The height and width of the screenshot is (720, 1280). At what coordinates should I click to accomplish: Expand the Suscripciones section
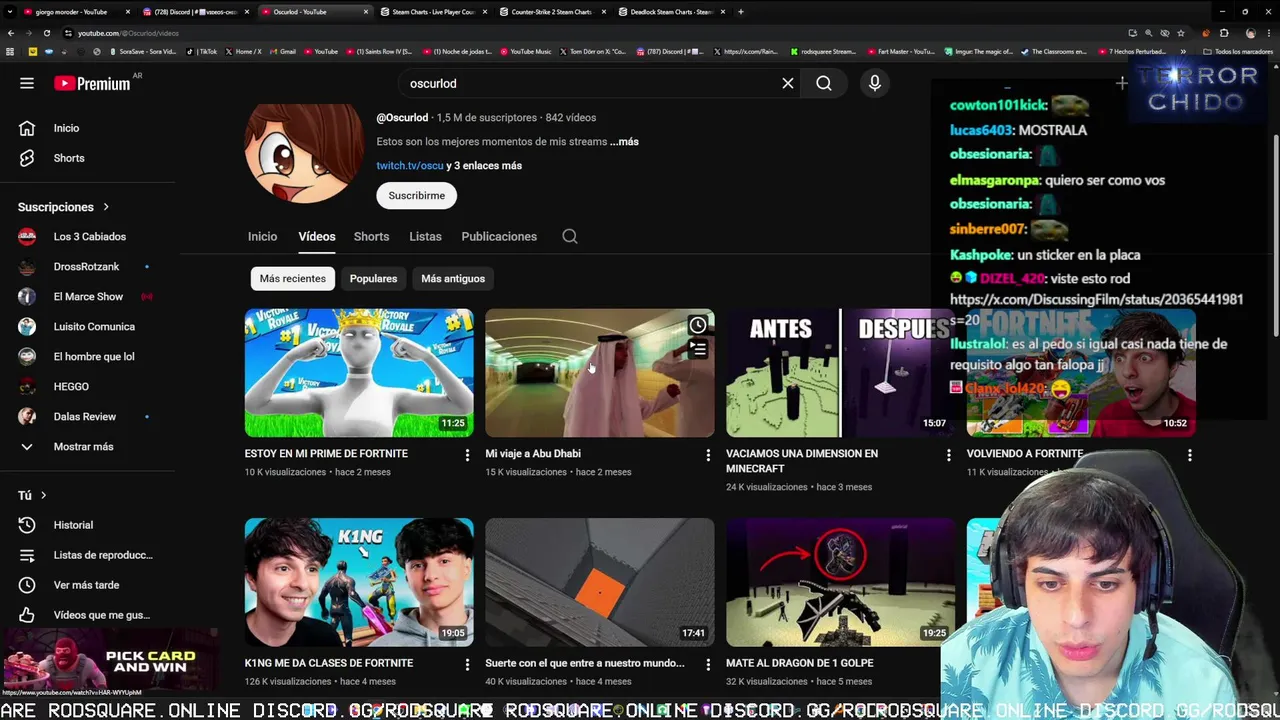click(63, 207)
